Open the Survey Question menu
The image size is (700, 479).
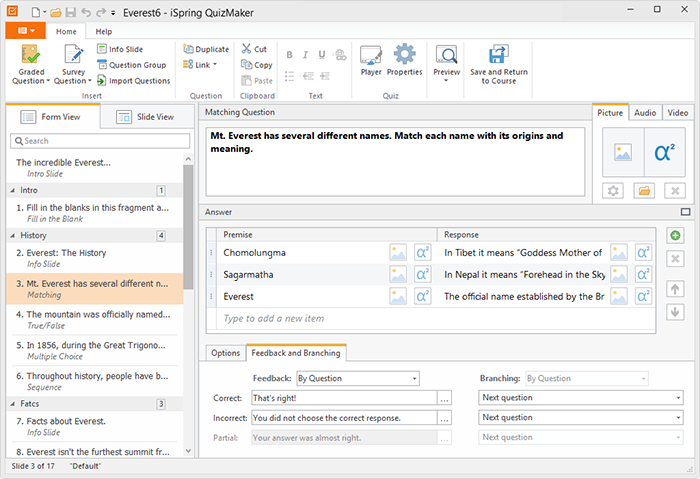[x=73, y=65]
